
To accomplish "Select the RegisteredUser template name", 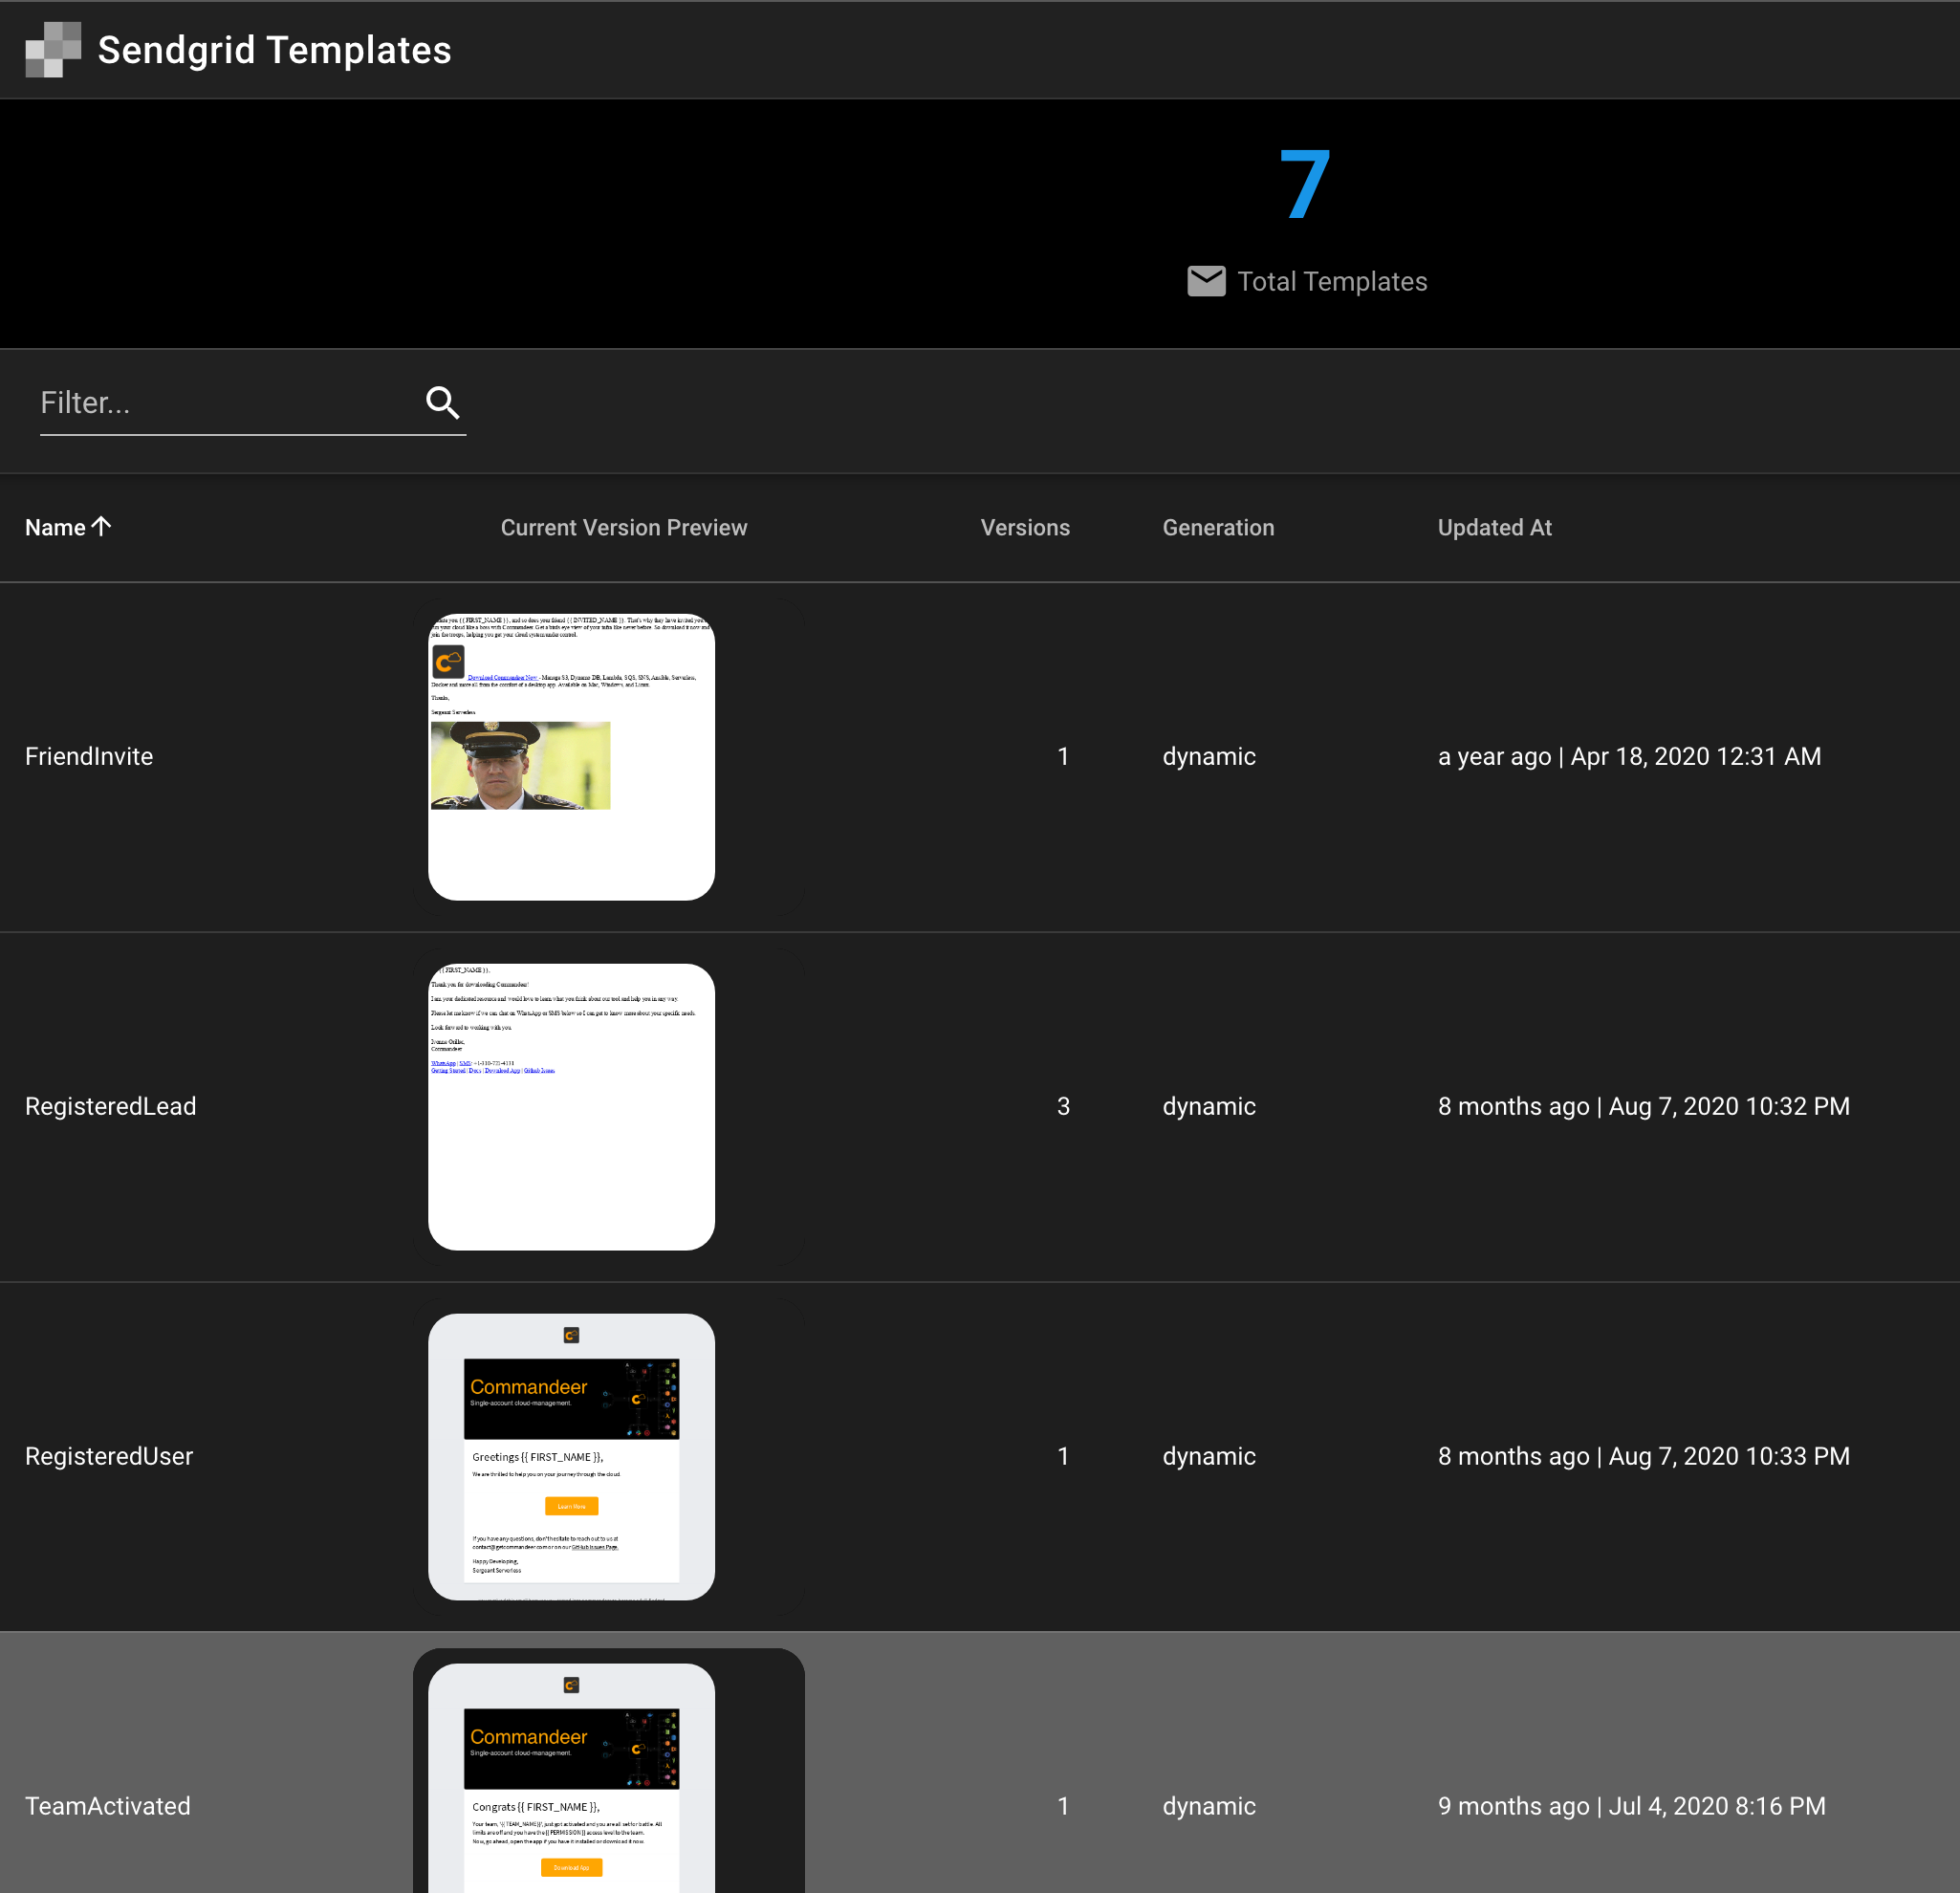I will pyautogui.click(x=109, y=1457).
